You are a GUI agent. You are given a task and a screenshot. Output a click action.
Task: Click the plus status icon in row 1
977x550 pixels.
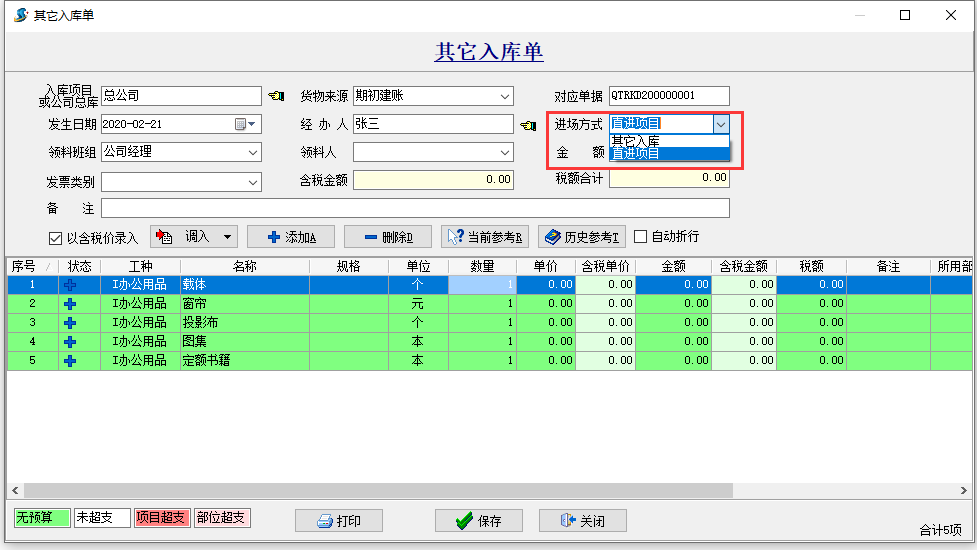[x=70, y=285]
